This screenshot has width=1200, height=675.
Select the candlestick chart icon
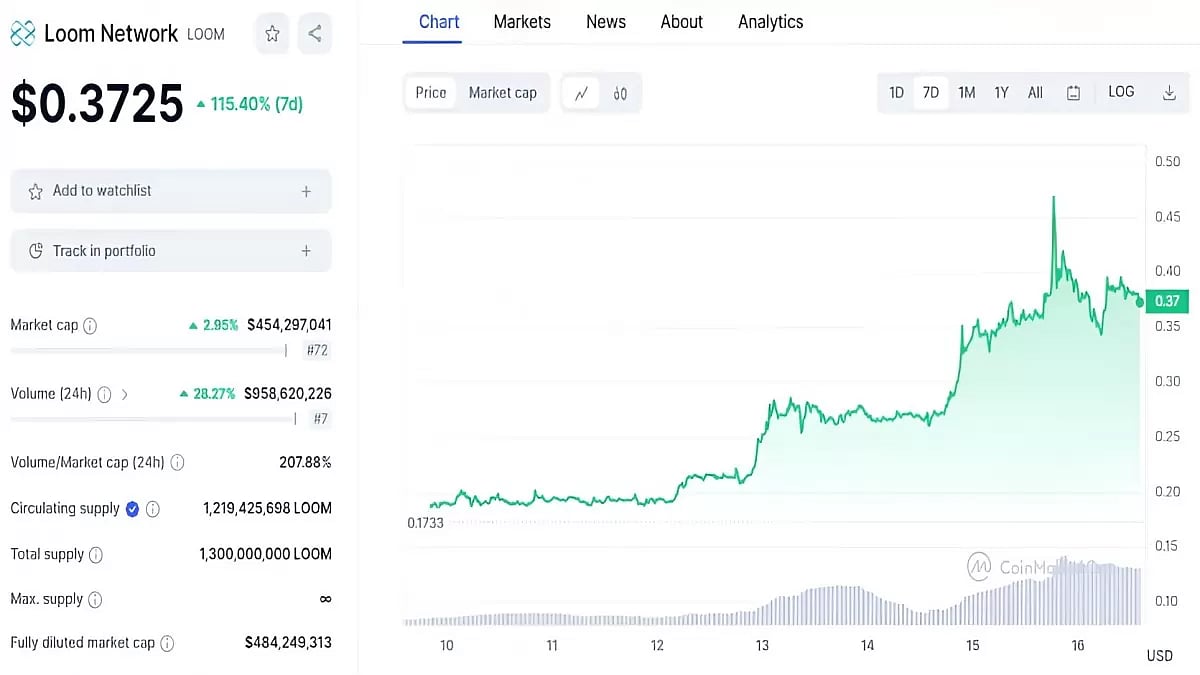(620, 92)
